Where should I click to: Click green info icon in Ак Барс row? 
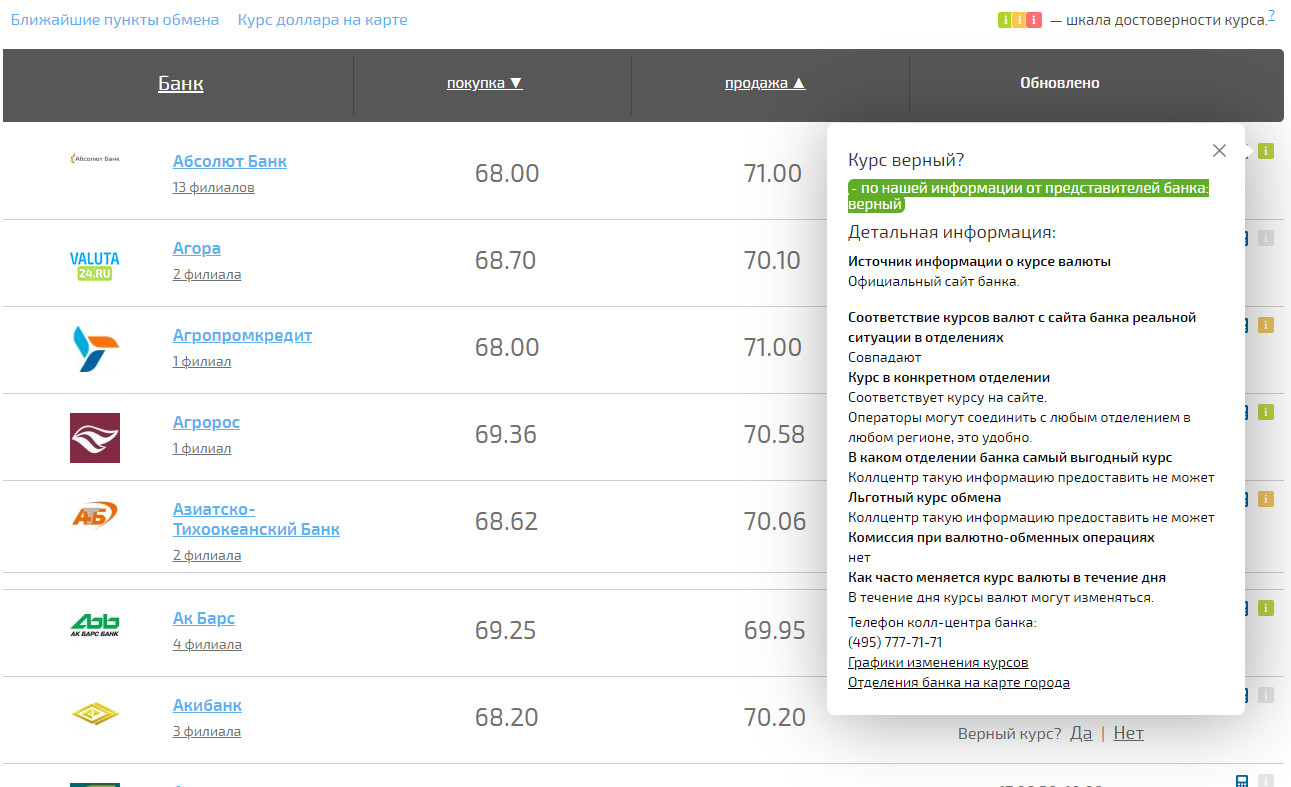pyautogui.click(x=1265, y=608)
